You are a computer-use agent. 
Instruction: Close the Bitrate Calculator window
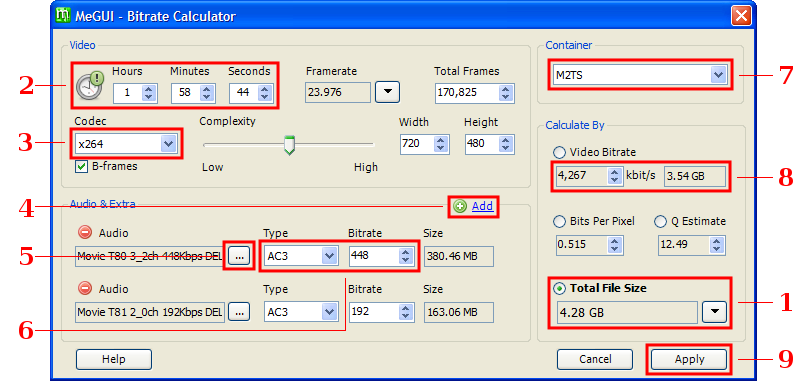tap(741, 15)
